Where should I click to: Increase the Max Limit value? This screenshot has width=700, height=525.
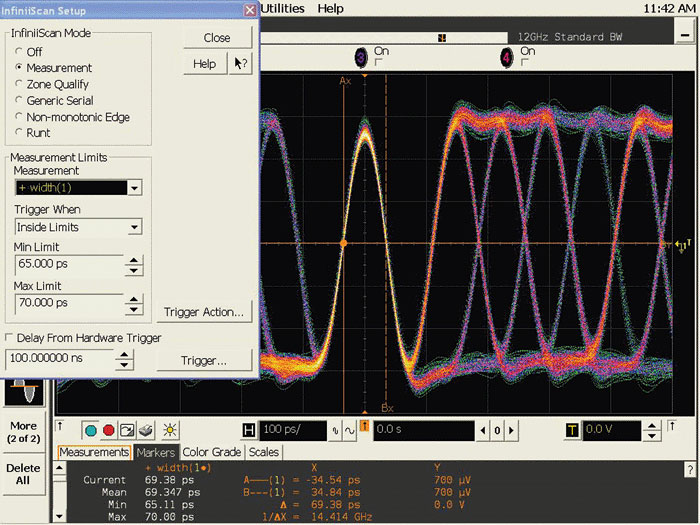tap(133, 300)
